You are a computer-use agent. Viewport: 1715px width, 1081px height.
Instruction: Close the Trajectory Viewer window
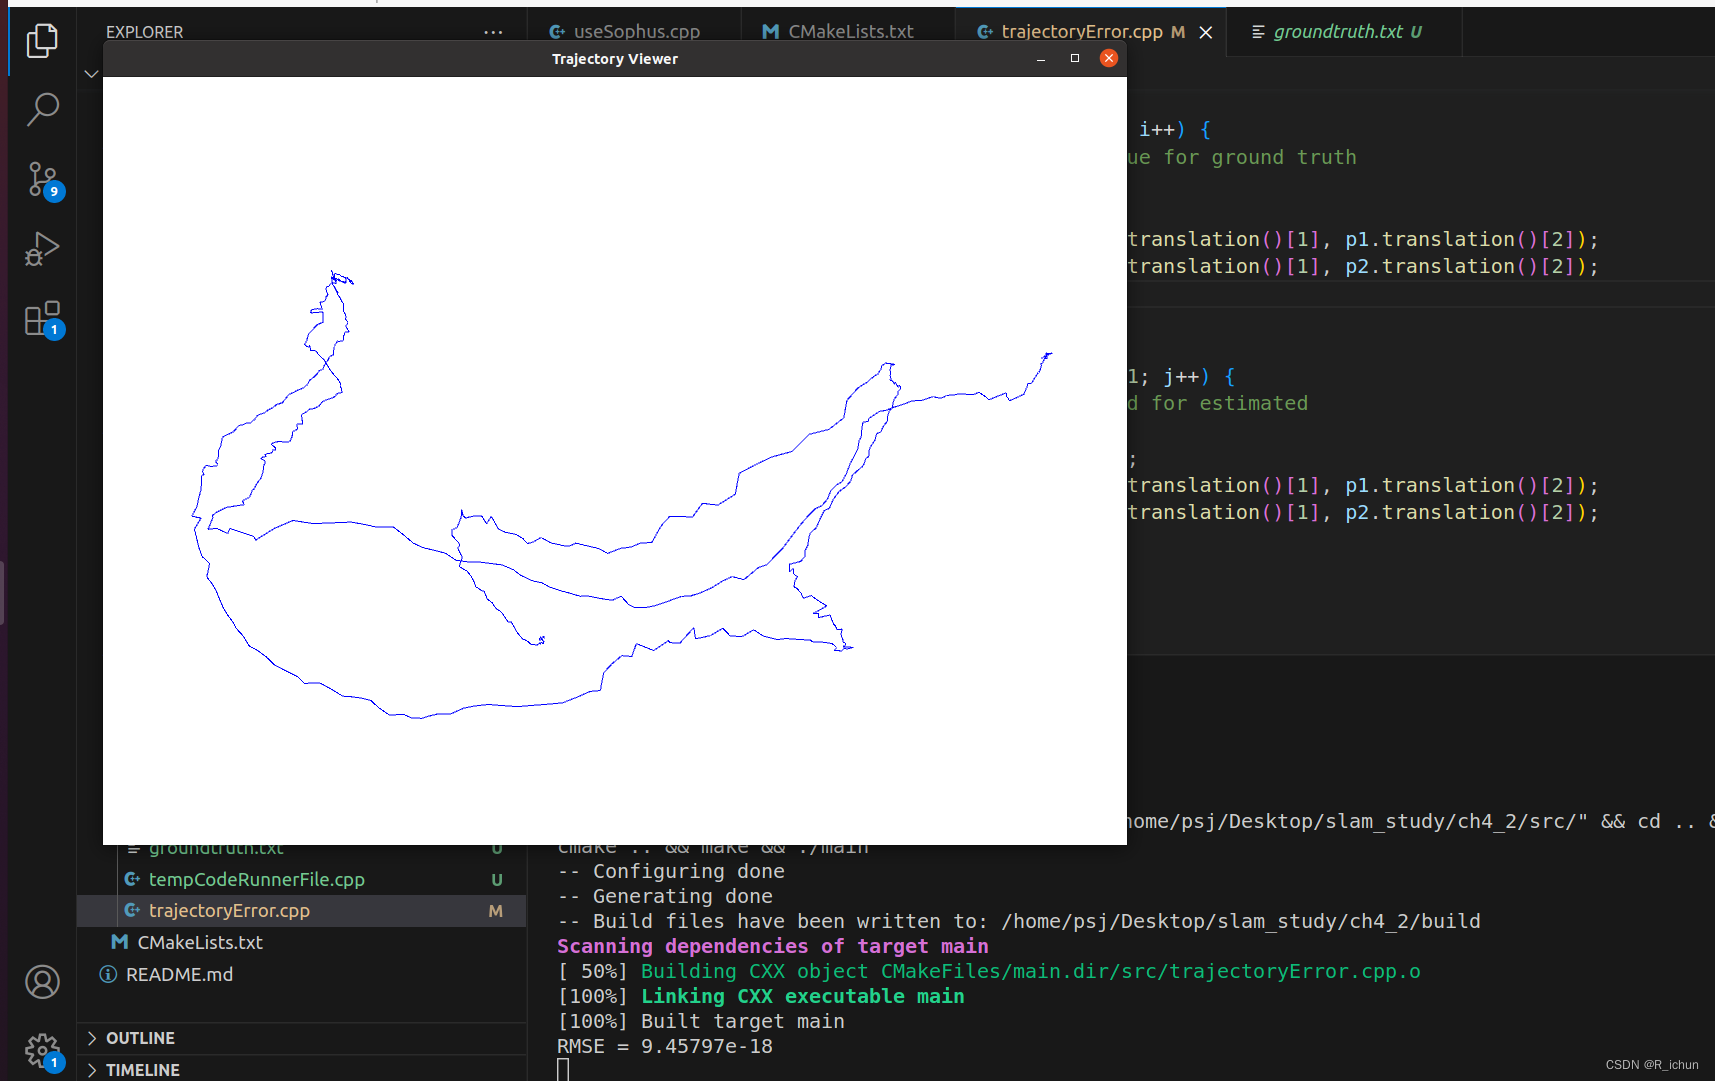pyautogui.click(x=1109, y=58)
